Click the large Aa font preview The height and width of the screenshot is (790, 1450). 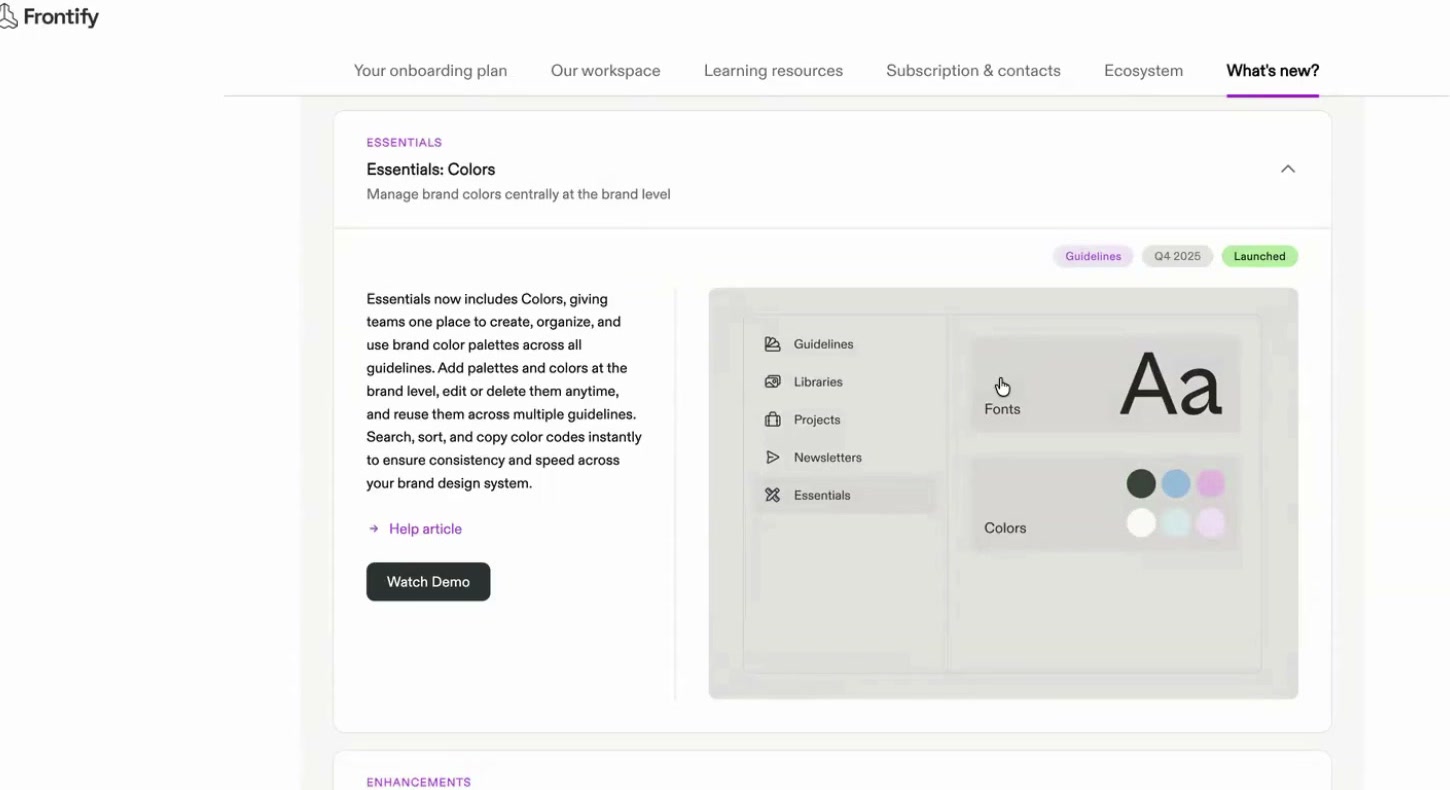tap(1170, 385)
